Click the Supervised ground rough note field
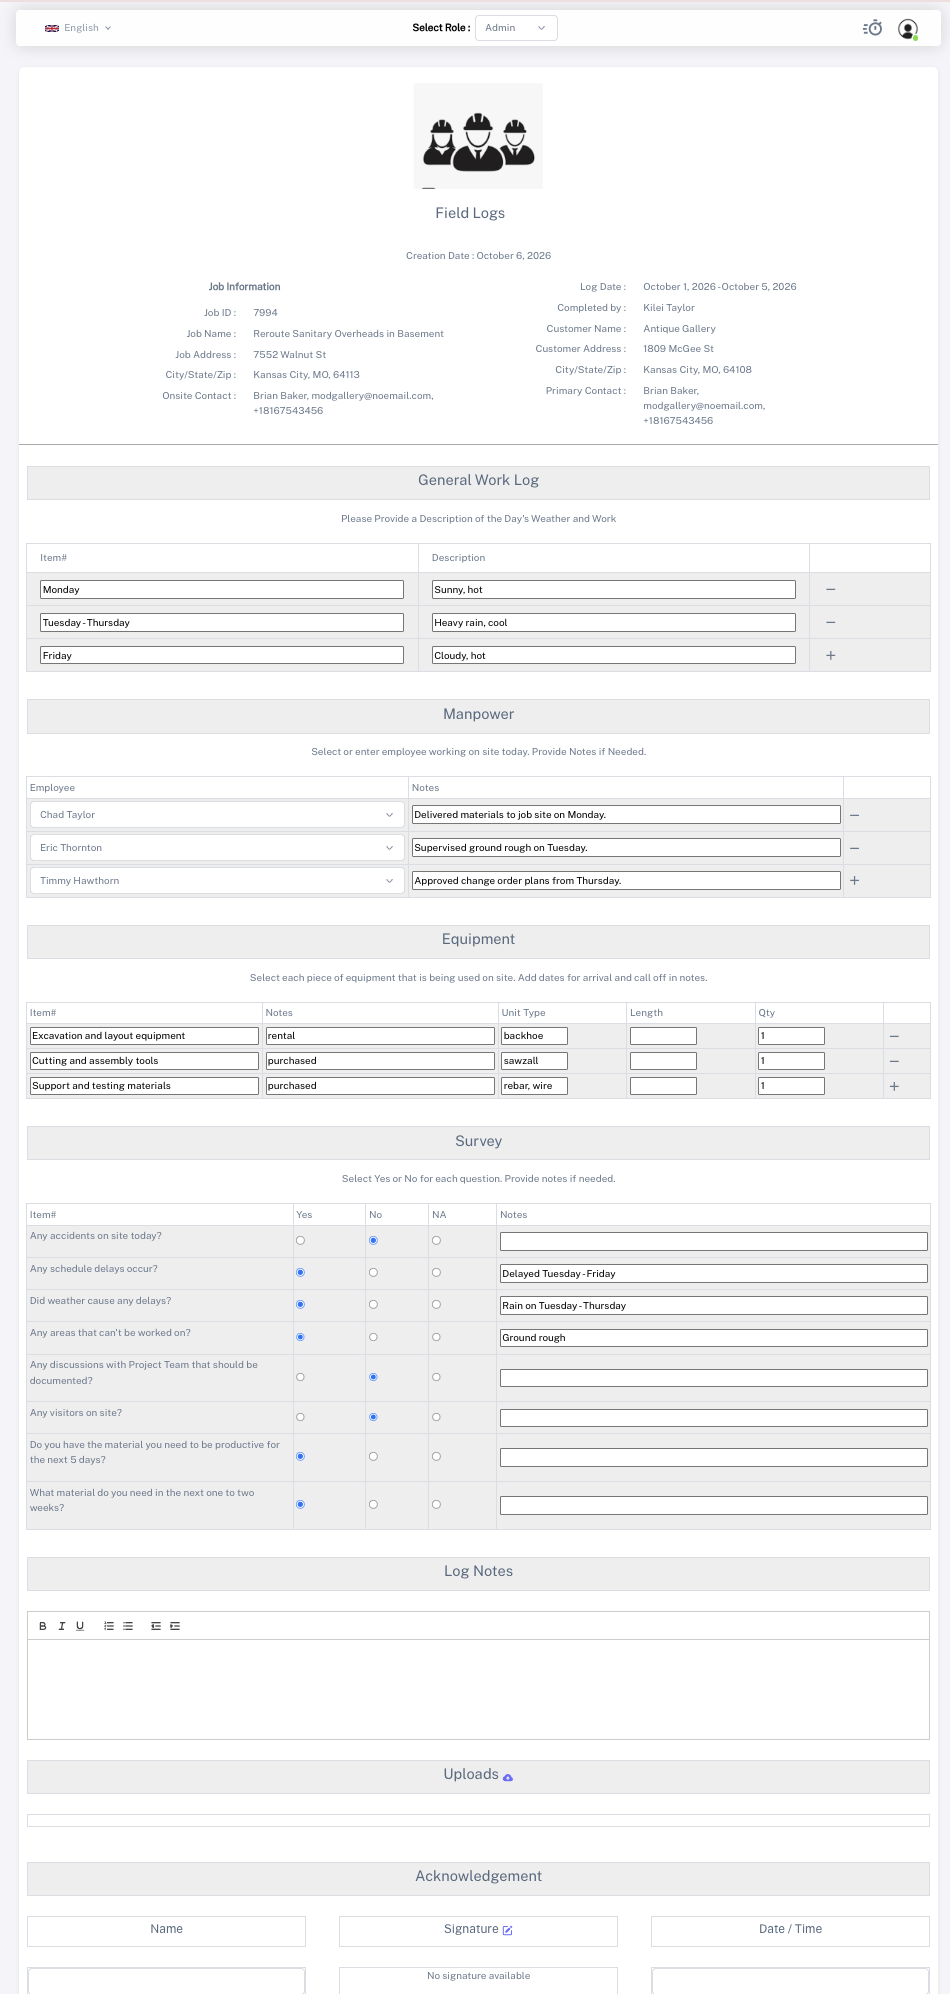This screenshot has height=1994, width=950. click(x=626, y=848)
